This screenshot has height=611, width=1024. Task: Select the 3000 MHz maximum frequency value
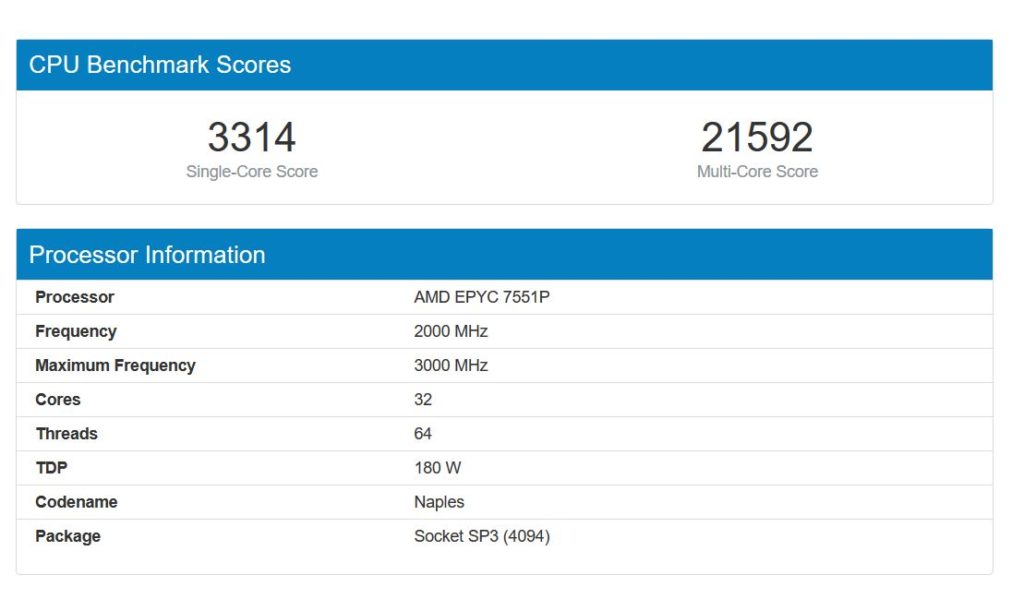pos(451,366)
